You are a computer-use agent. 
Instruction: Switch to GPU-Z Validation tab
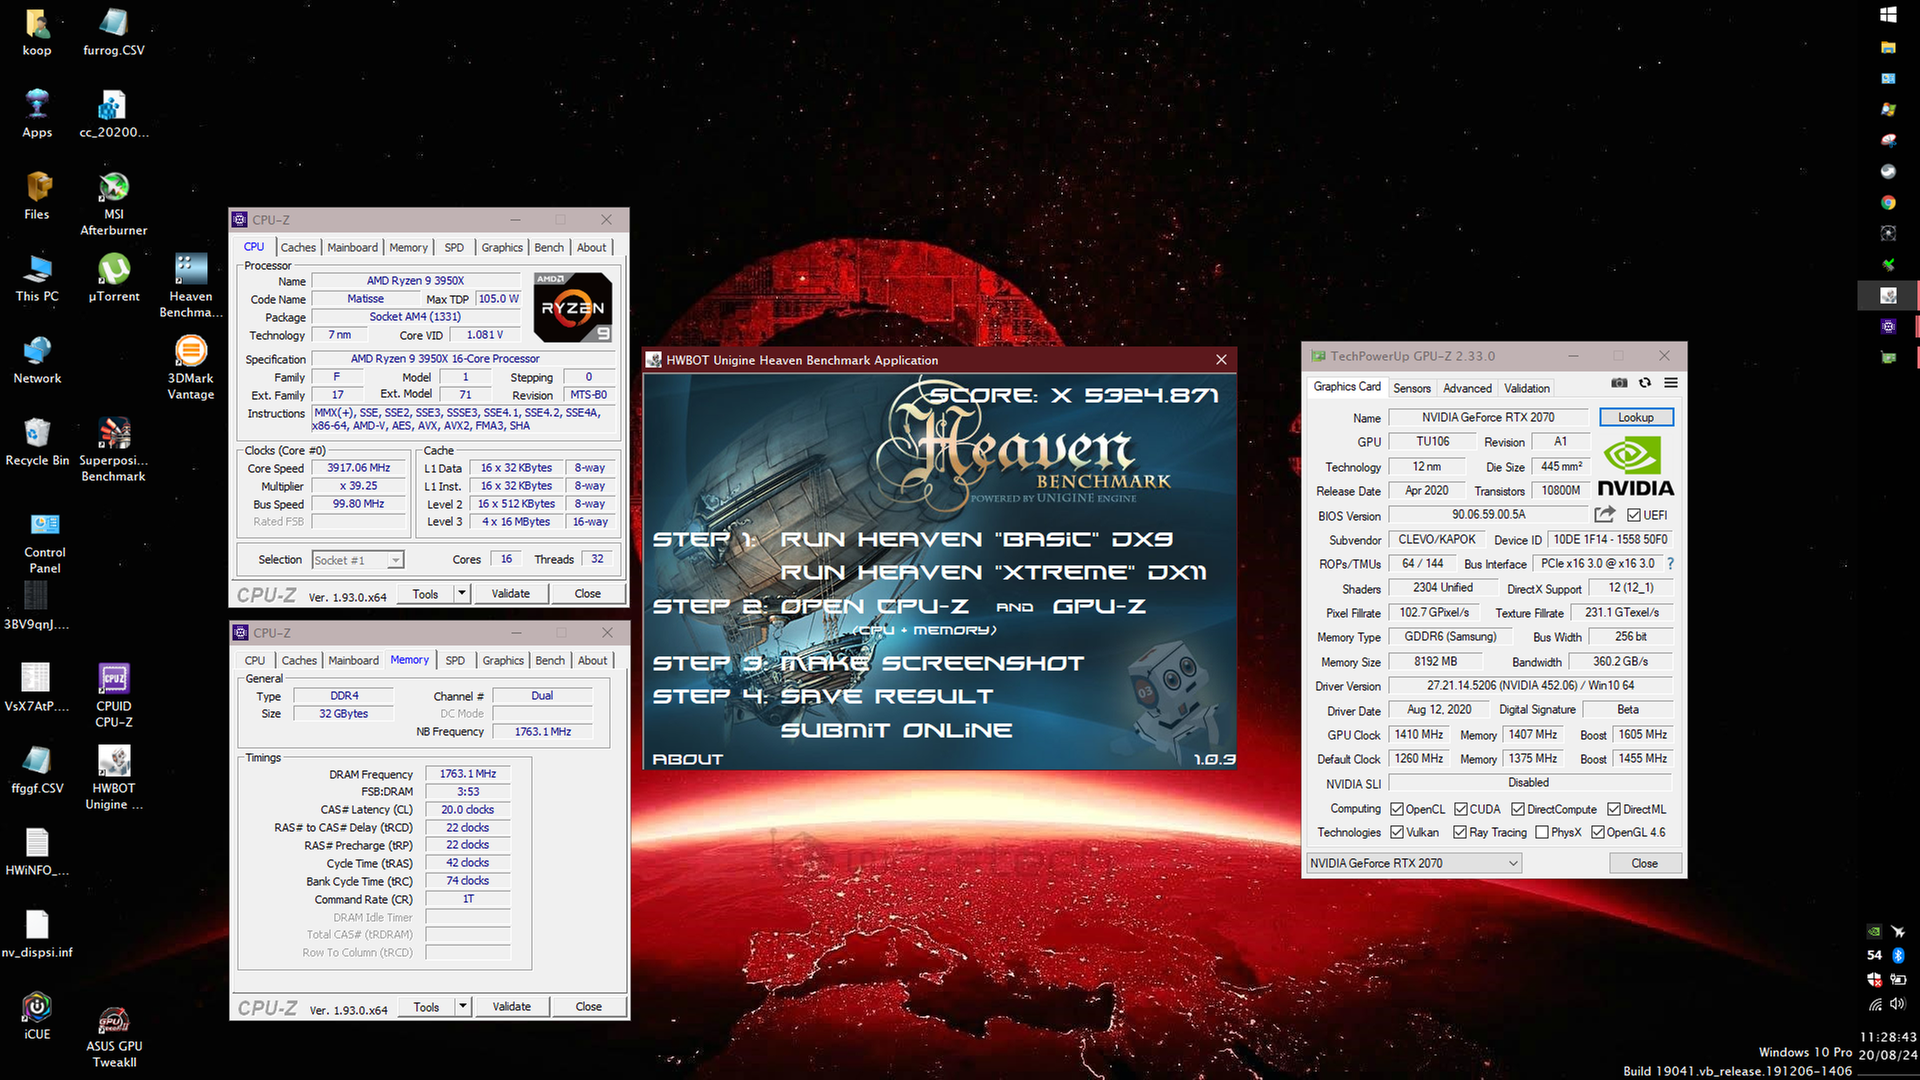1527,388
